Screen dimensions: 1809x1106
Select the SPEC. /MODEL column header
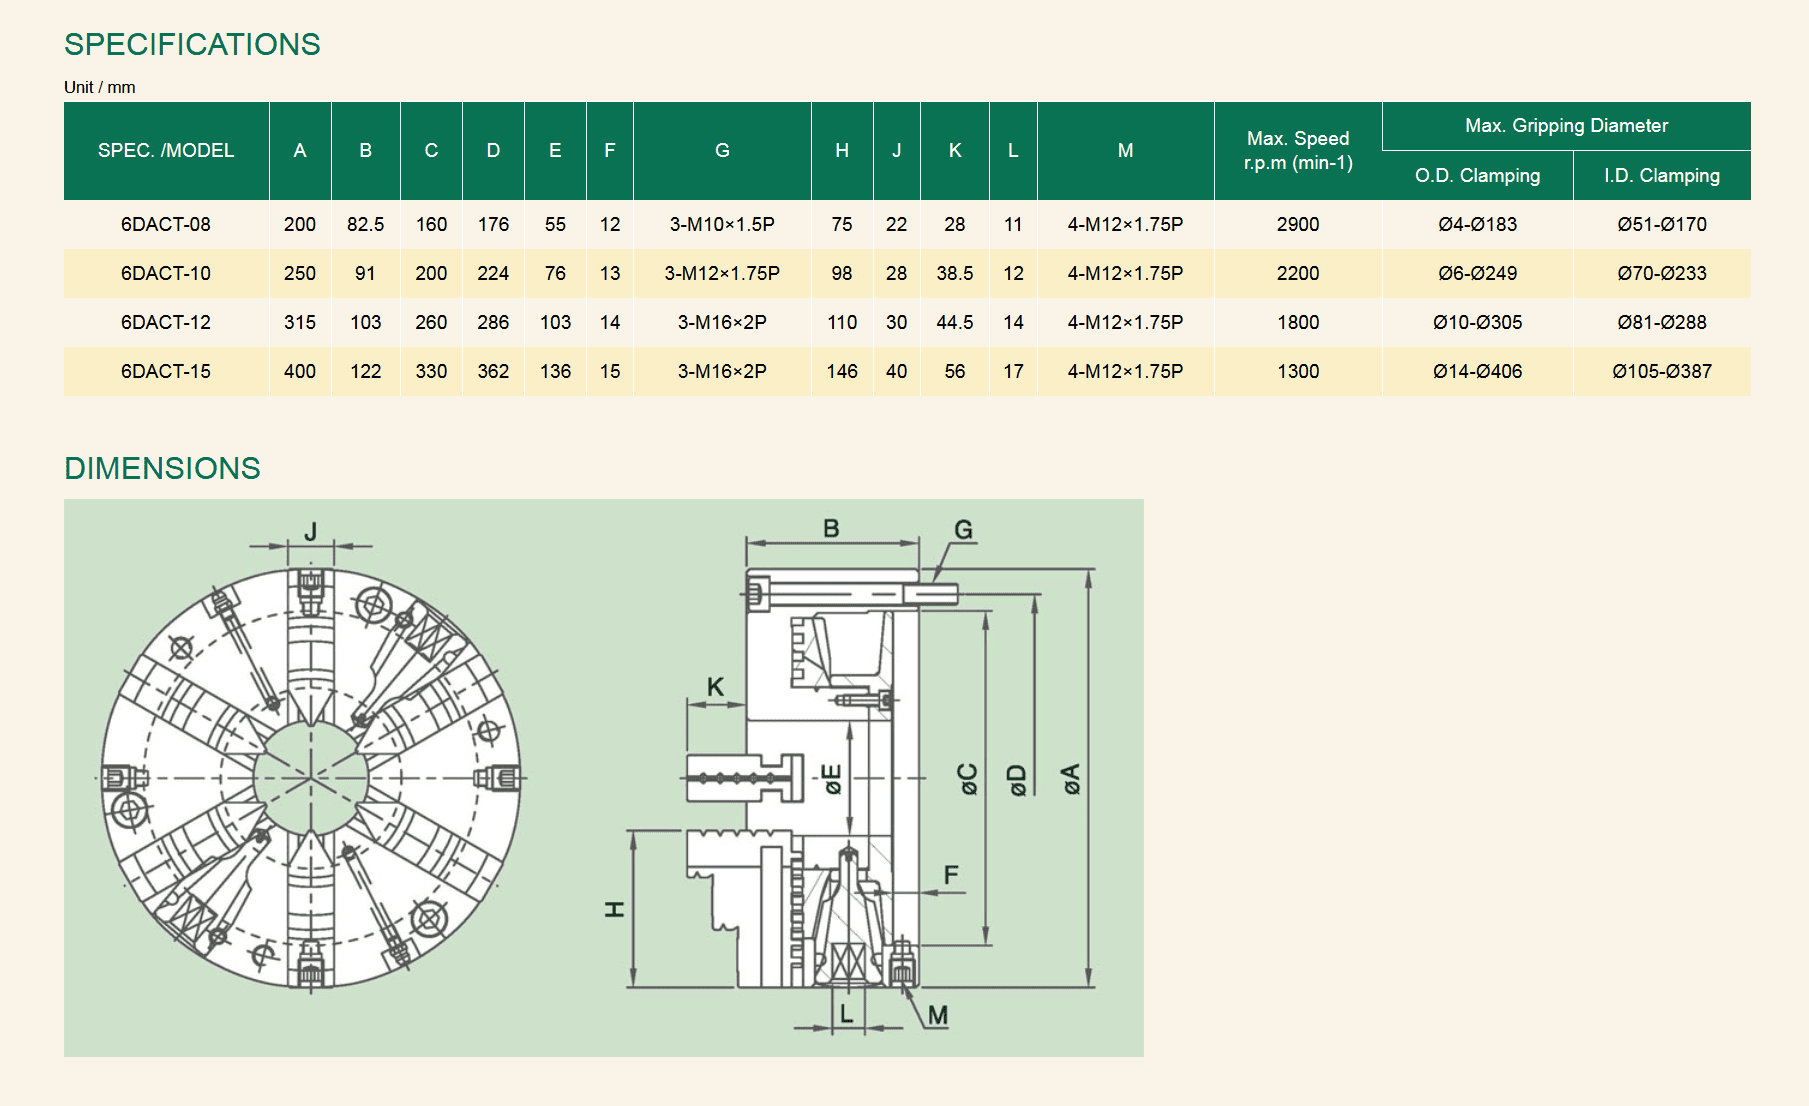[166, 151]
